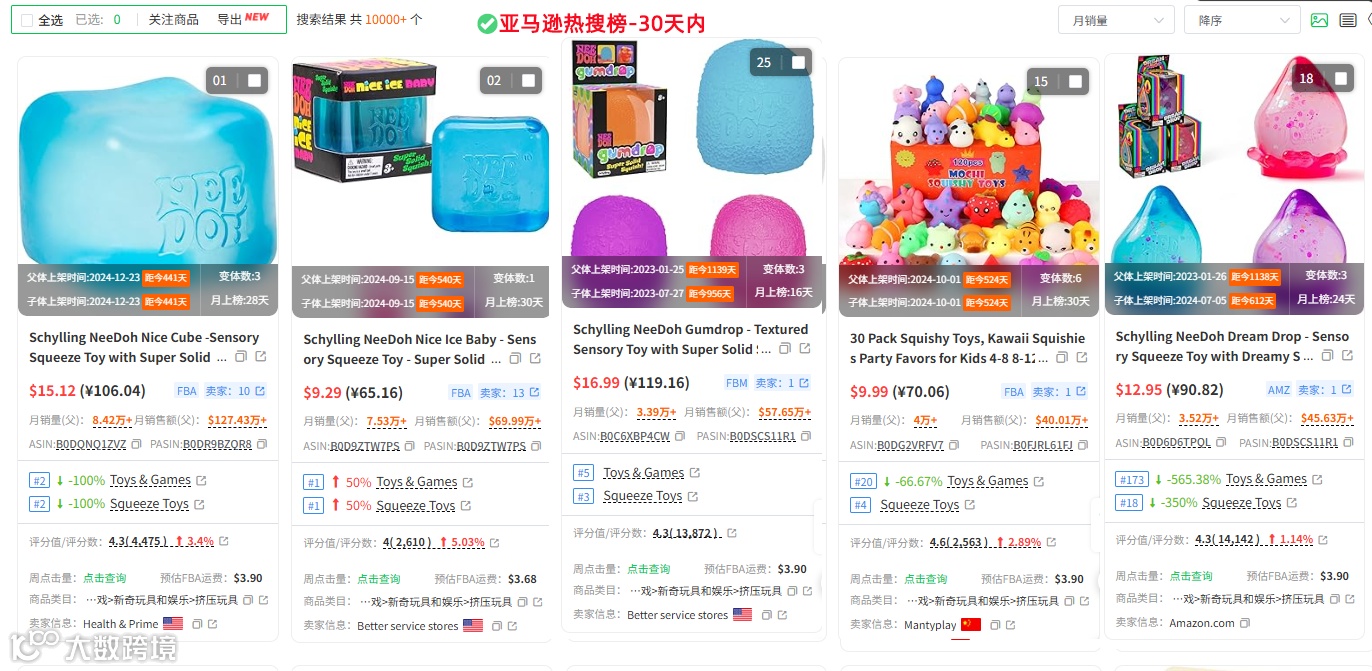Tick checkbox on product card 01
The image size is (1372, 671).
255,81
